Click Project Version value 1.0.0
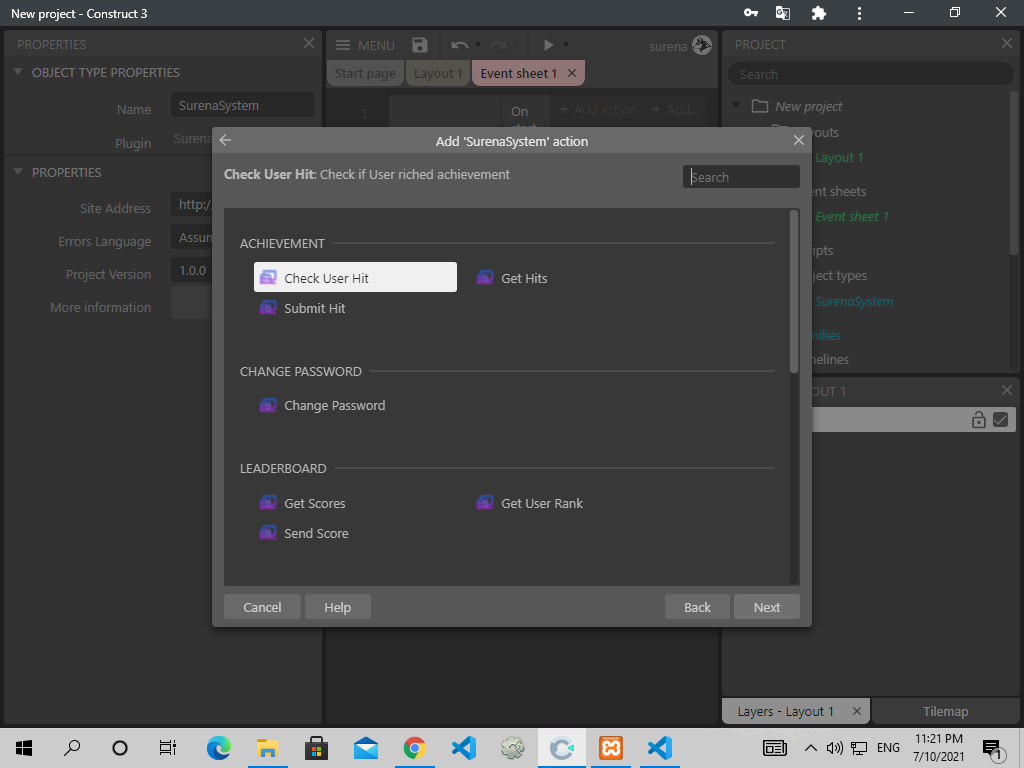This screenshot has height=768, width=1024. [x=193, y=270]
